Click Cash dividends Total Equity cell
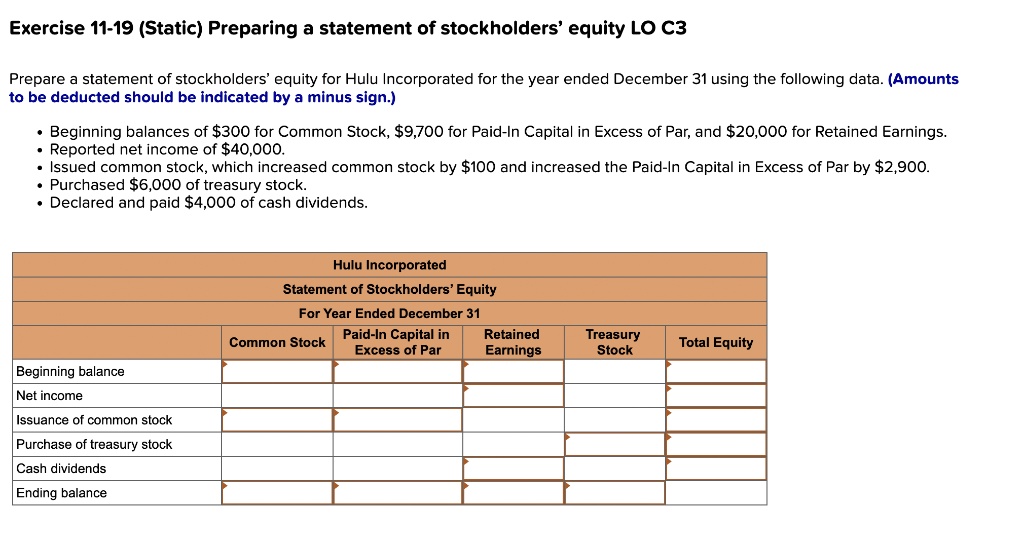This screenshot has height=547, width=1024. (716, 469)
